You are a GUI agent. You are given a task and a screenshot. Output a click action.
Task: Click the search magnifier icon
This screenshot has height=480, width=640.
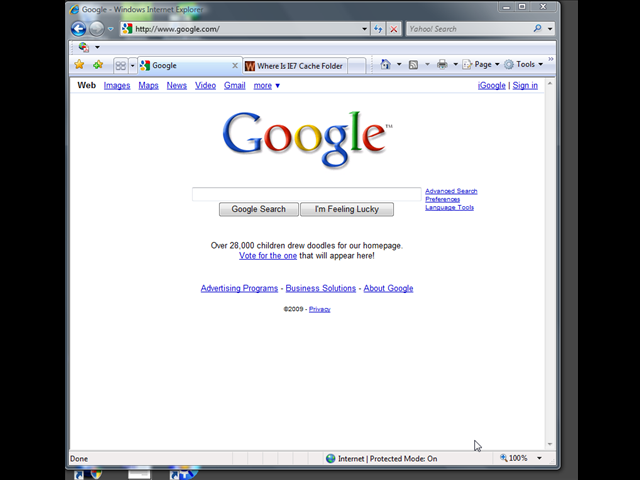[538, 28]
